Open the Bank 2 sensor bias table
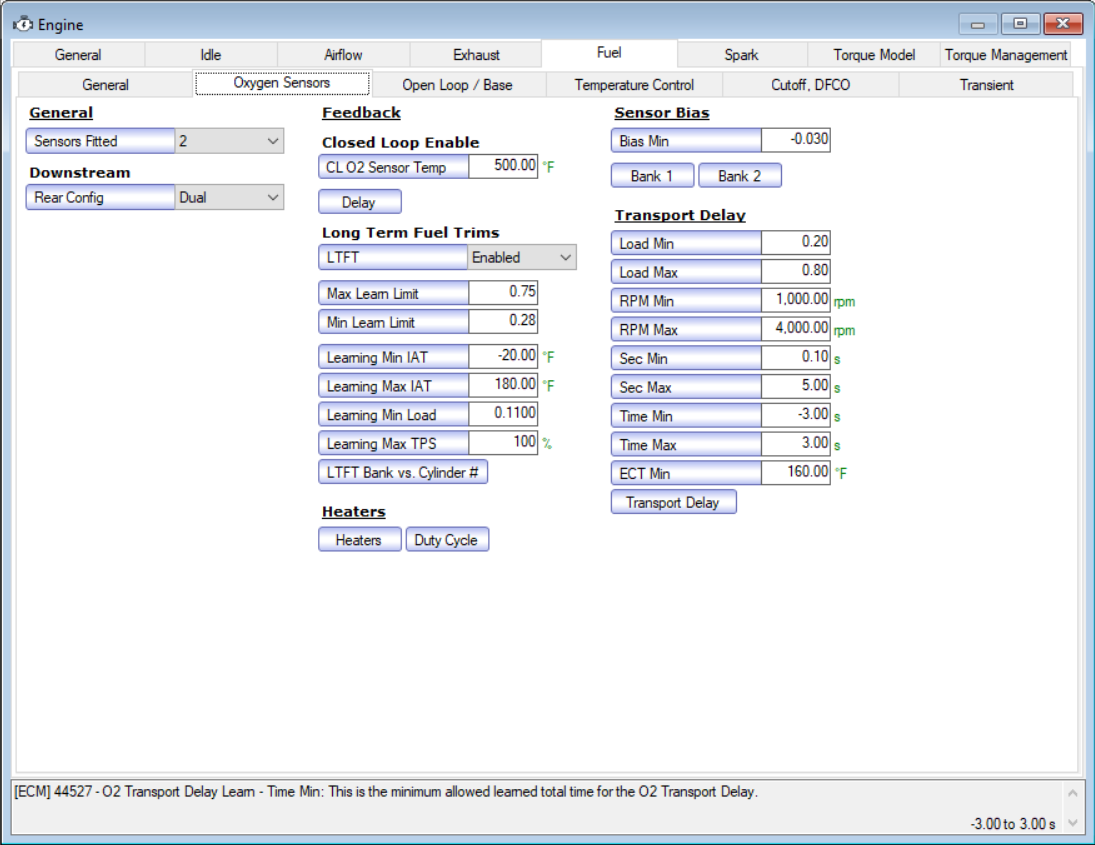The height and width of the screenshot is (845, 1095). point(739,176)
